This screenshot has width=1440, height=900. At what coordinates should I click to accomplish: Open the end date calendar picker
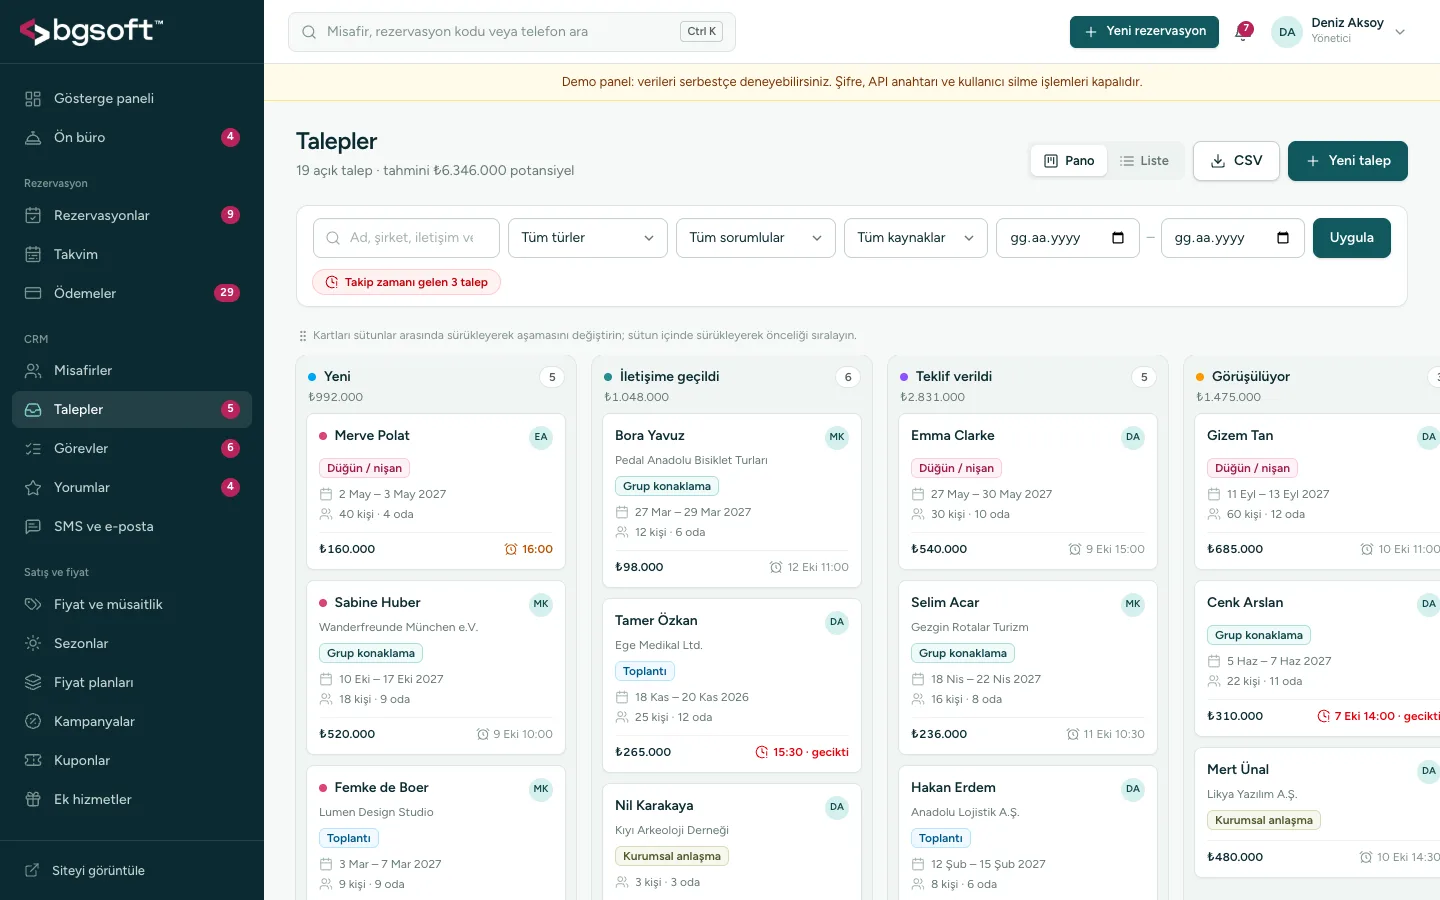[x=1283, y=238]
